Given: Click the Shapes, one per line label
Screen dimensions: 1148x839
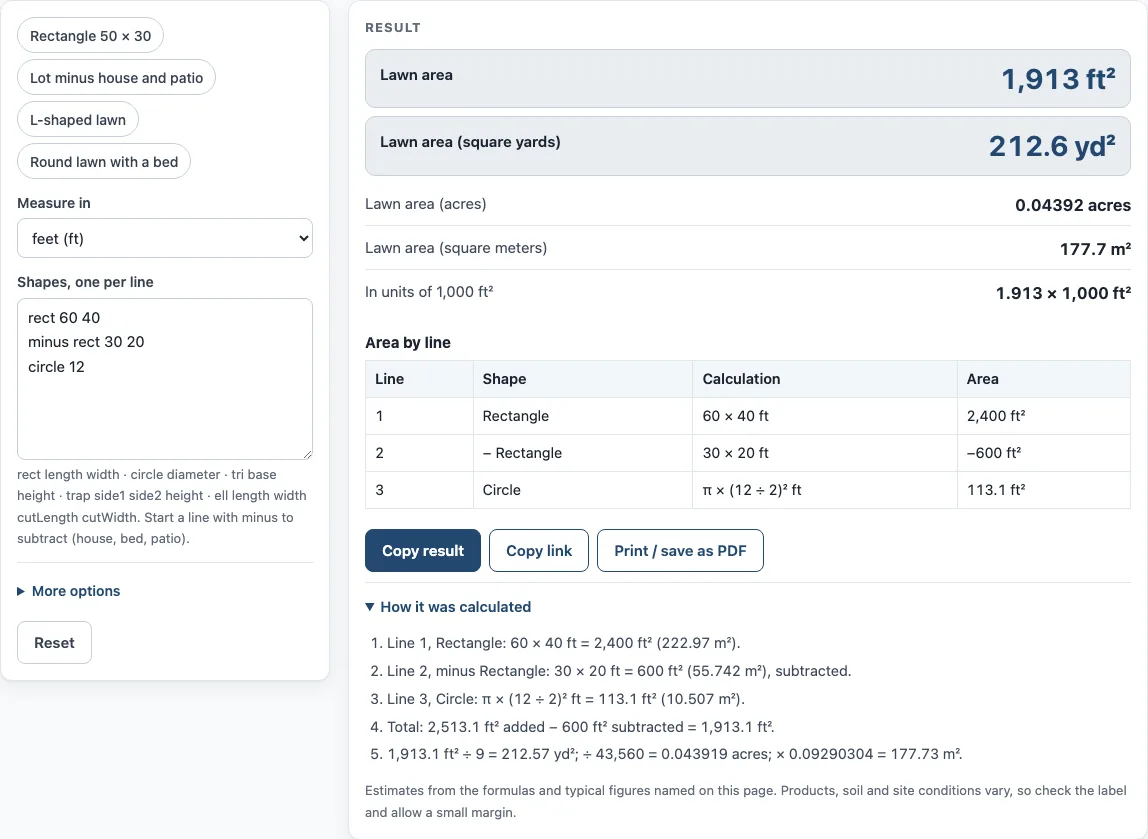Looking at the screenshot, I should (x=85, y=282).
